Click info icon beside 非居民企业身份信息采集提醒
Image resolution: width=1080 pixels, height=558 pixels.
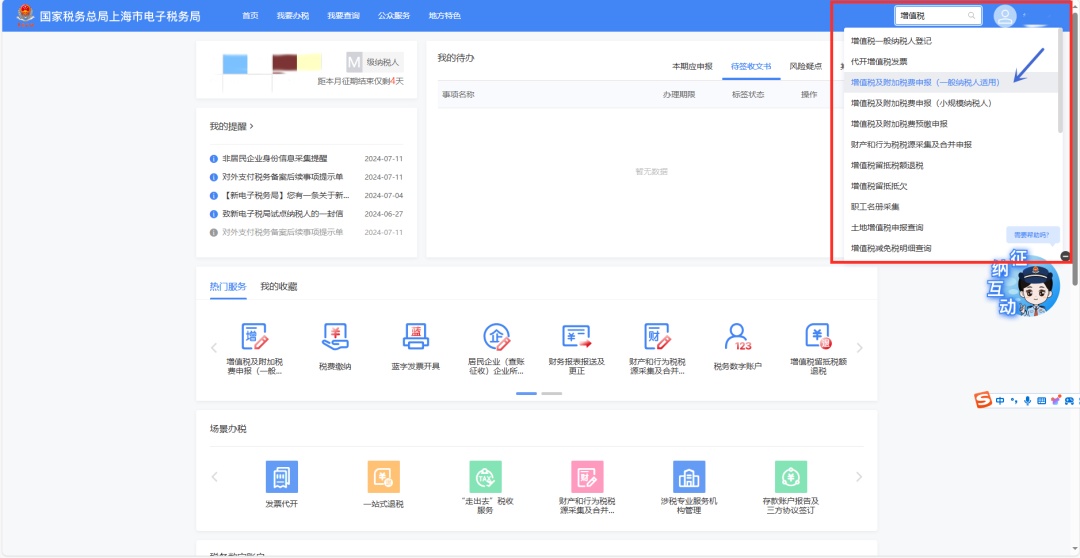tap(214, 158)
